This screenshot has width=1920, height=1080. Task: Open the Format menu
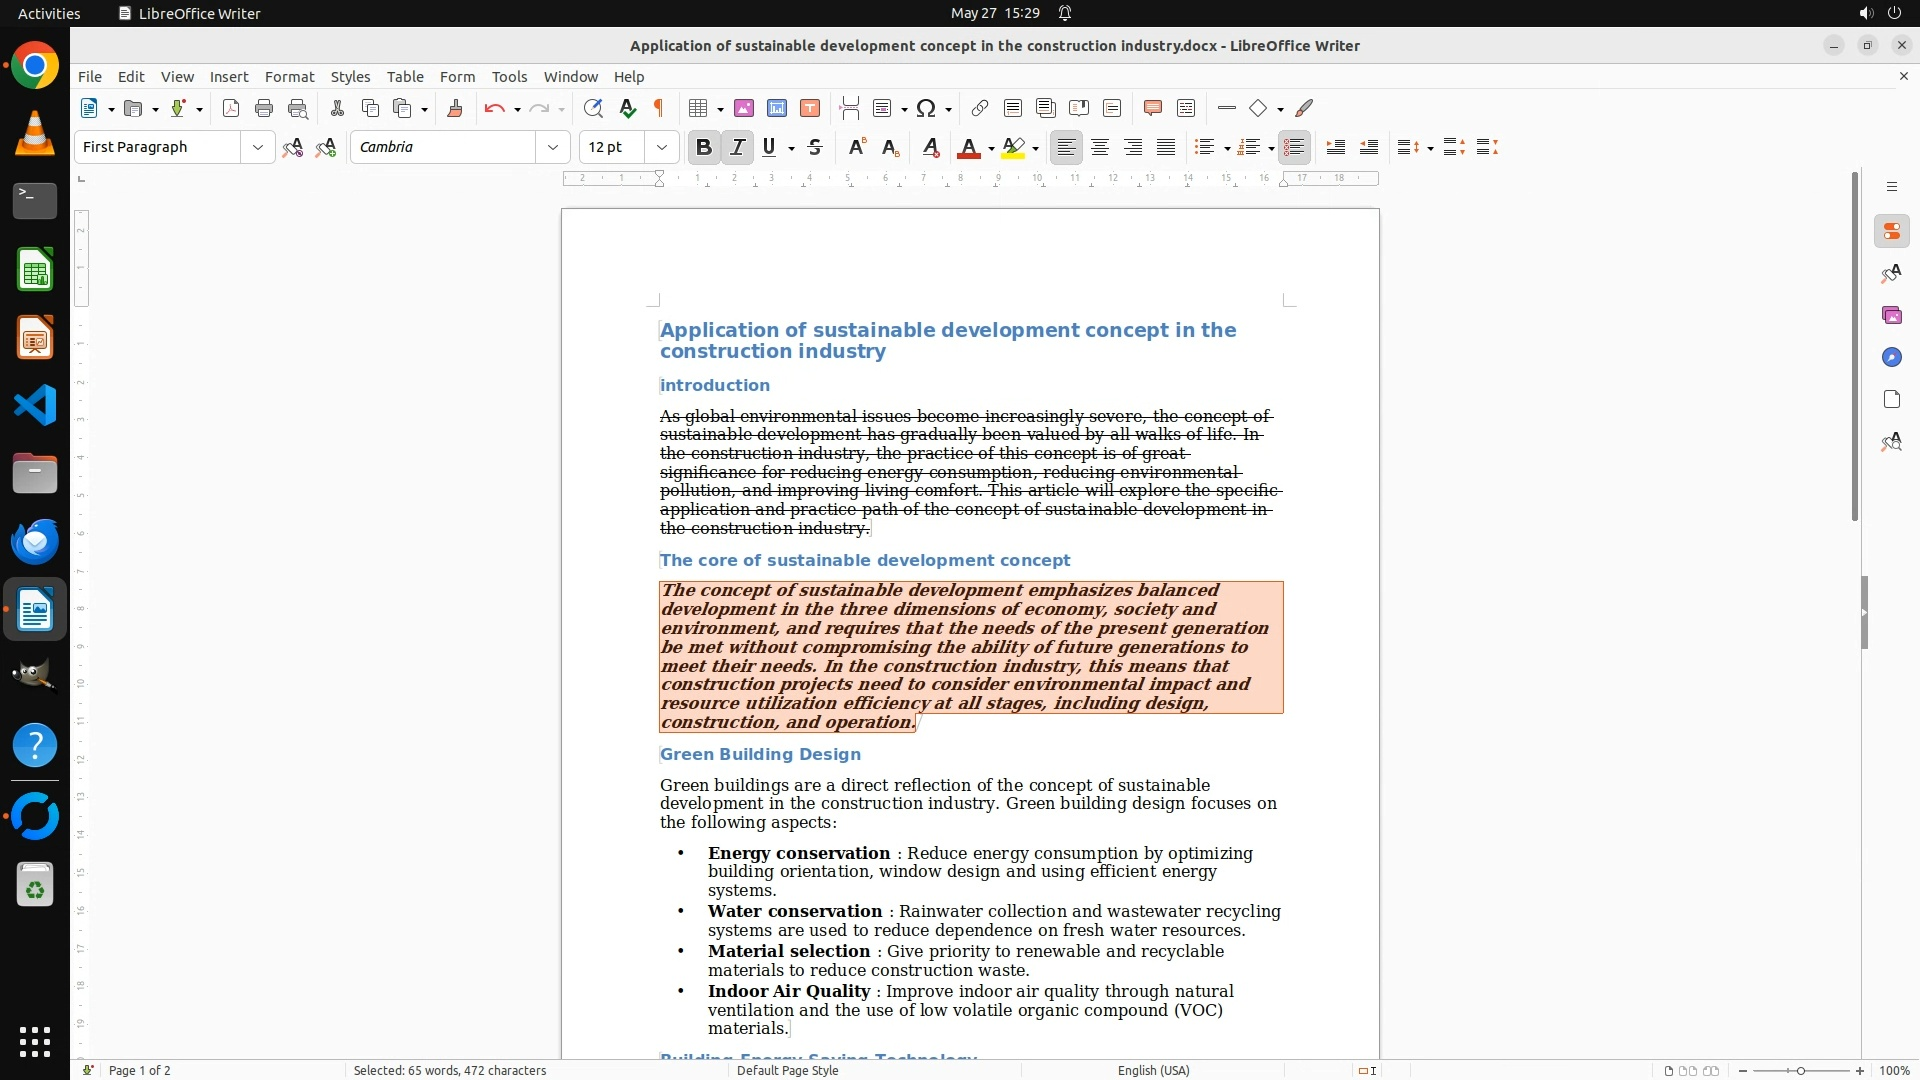[x=289, y=77]
